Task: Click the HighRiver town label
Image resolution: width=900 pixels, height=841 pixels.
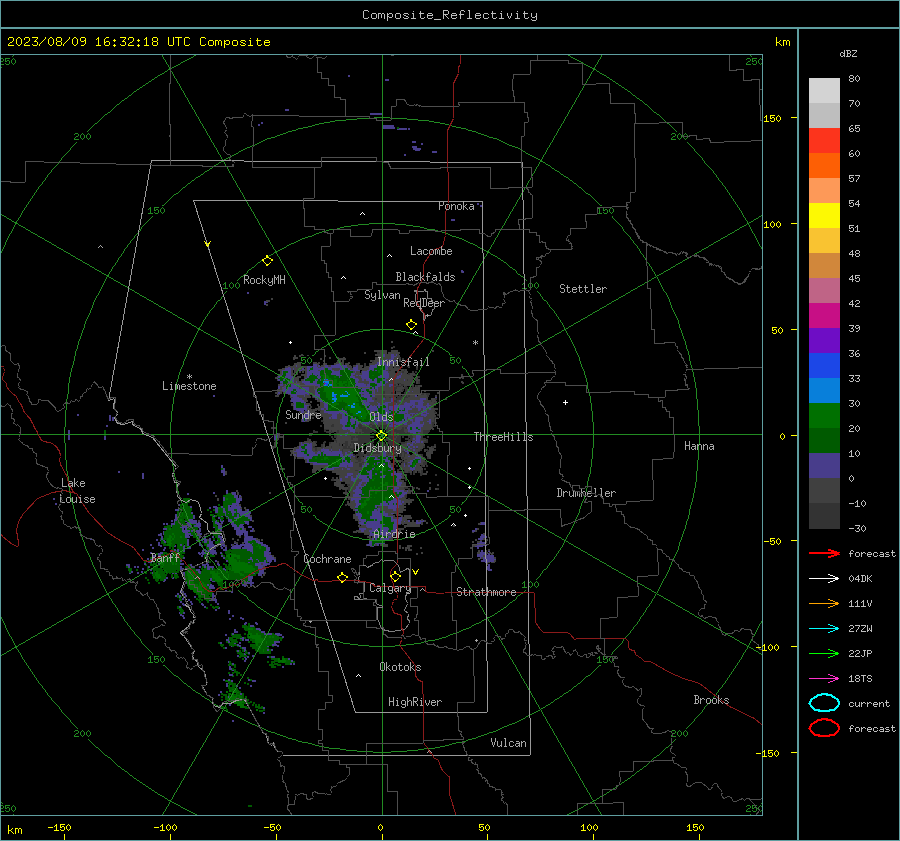Action: point(415,702)
